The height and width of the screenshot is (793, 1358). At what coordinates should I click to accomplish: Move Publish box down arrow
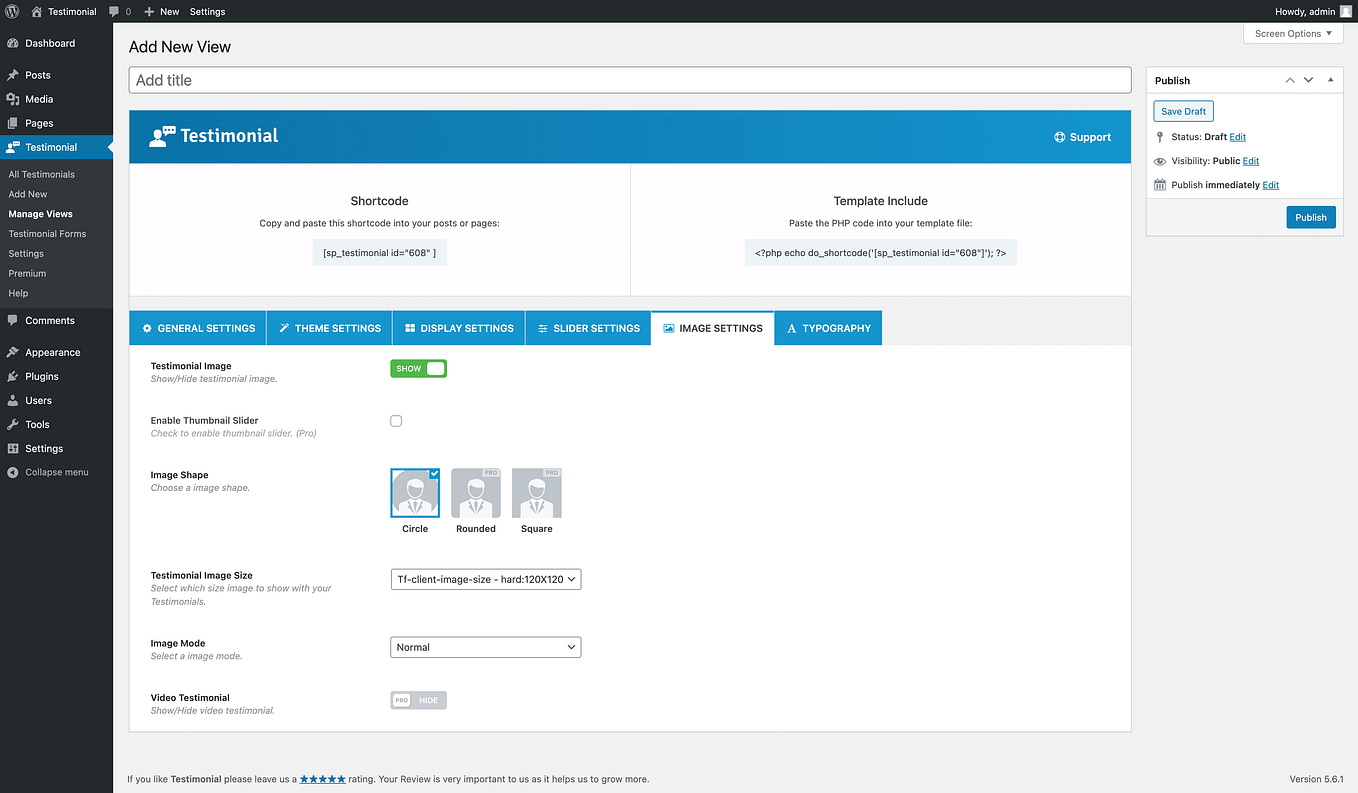point(1308,80)
